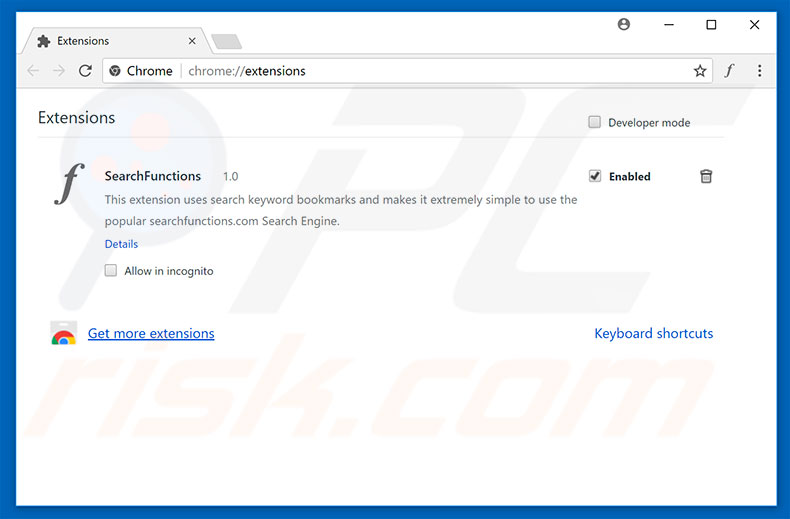Uncheck the Enabled checkbox for SearchFunctions
790x519 pixels.
click(595, 176)
